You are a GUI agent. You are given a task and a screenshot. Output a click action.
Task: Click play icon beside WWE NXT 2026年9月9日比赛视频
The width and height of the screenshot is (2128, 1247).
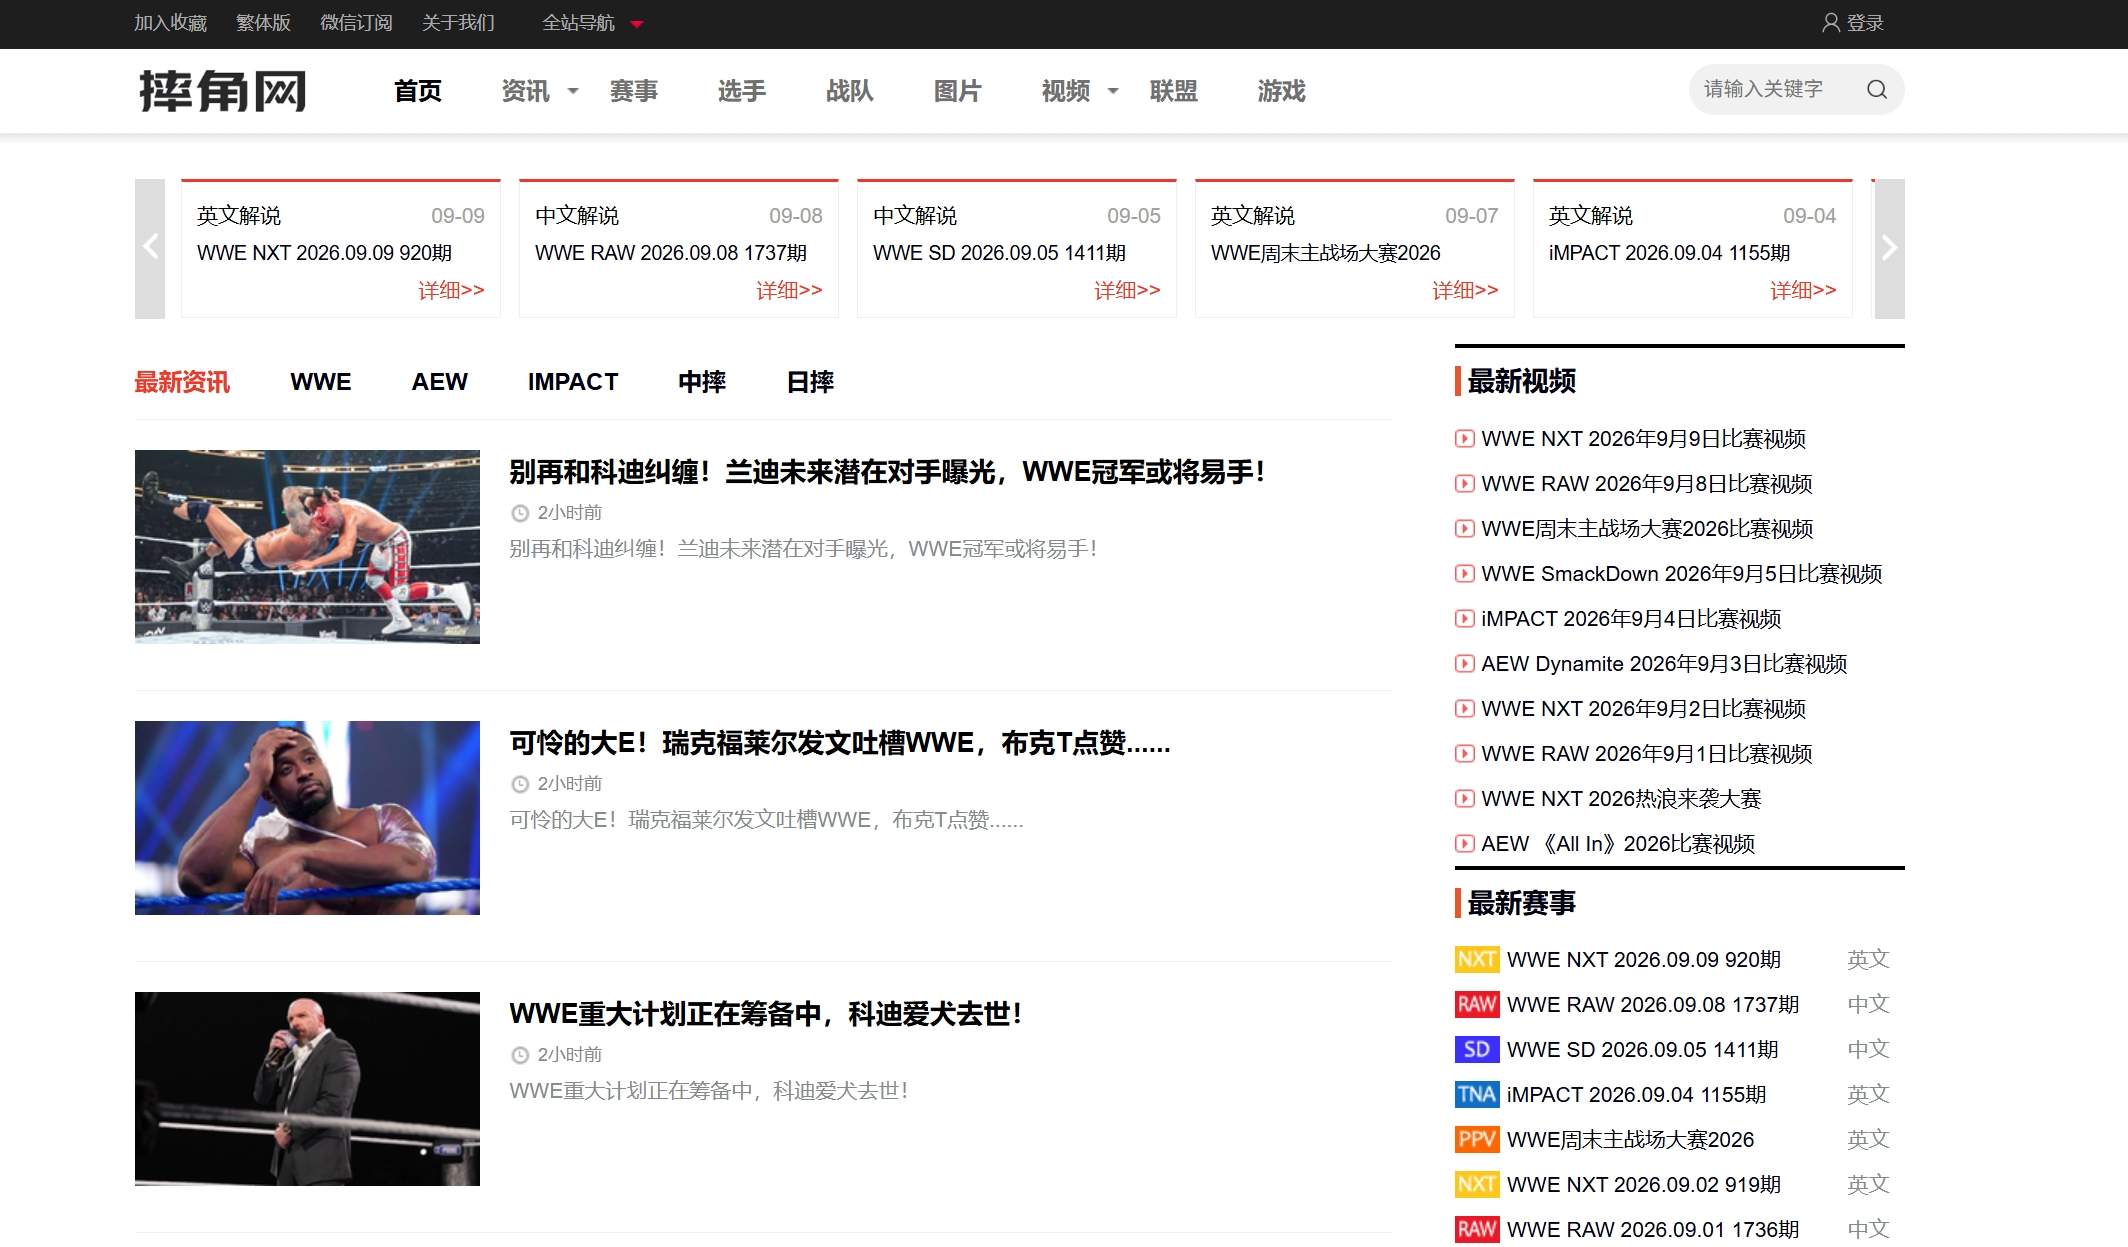coord(1464,439)
